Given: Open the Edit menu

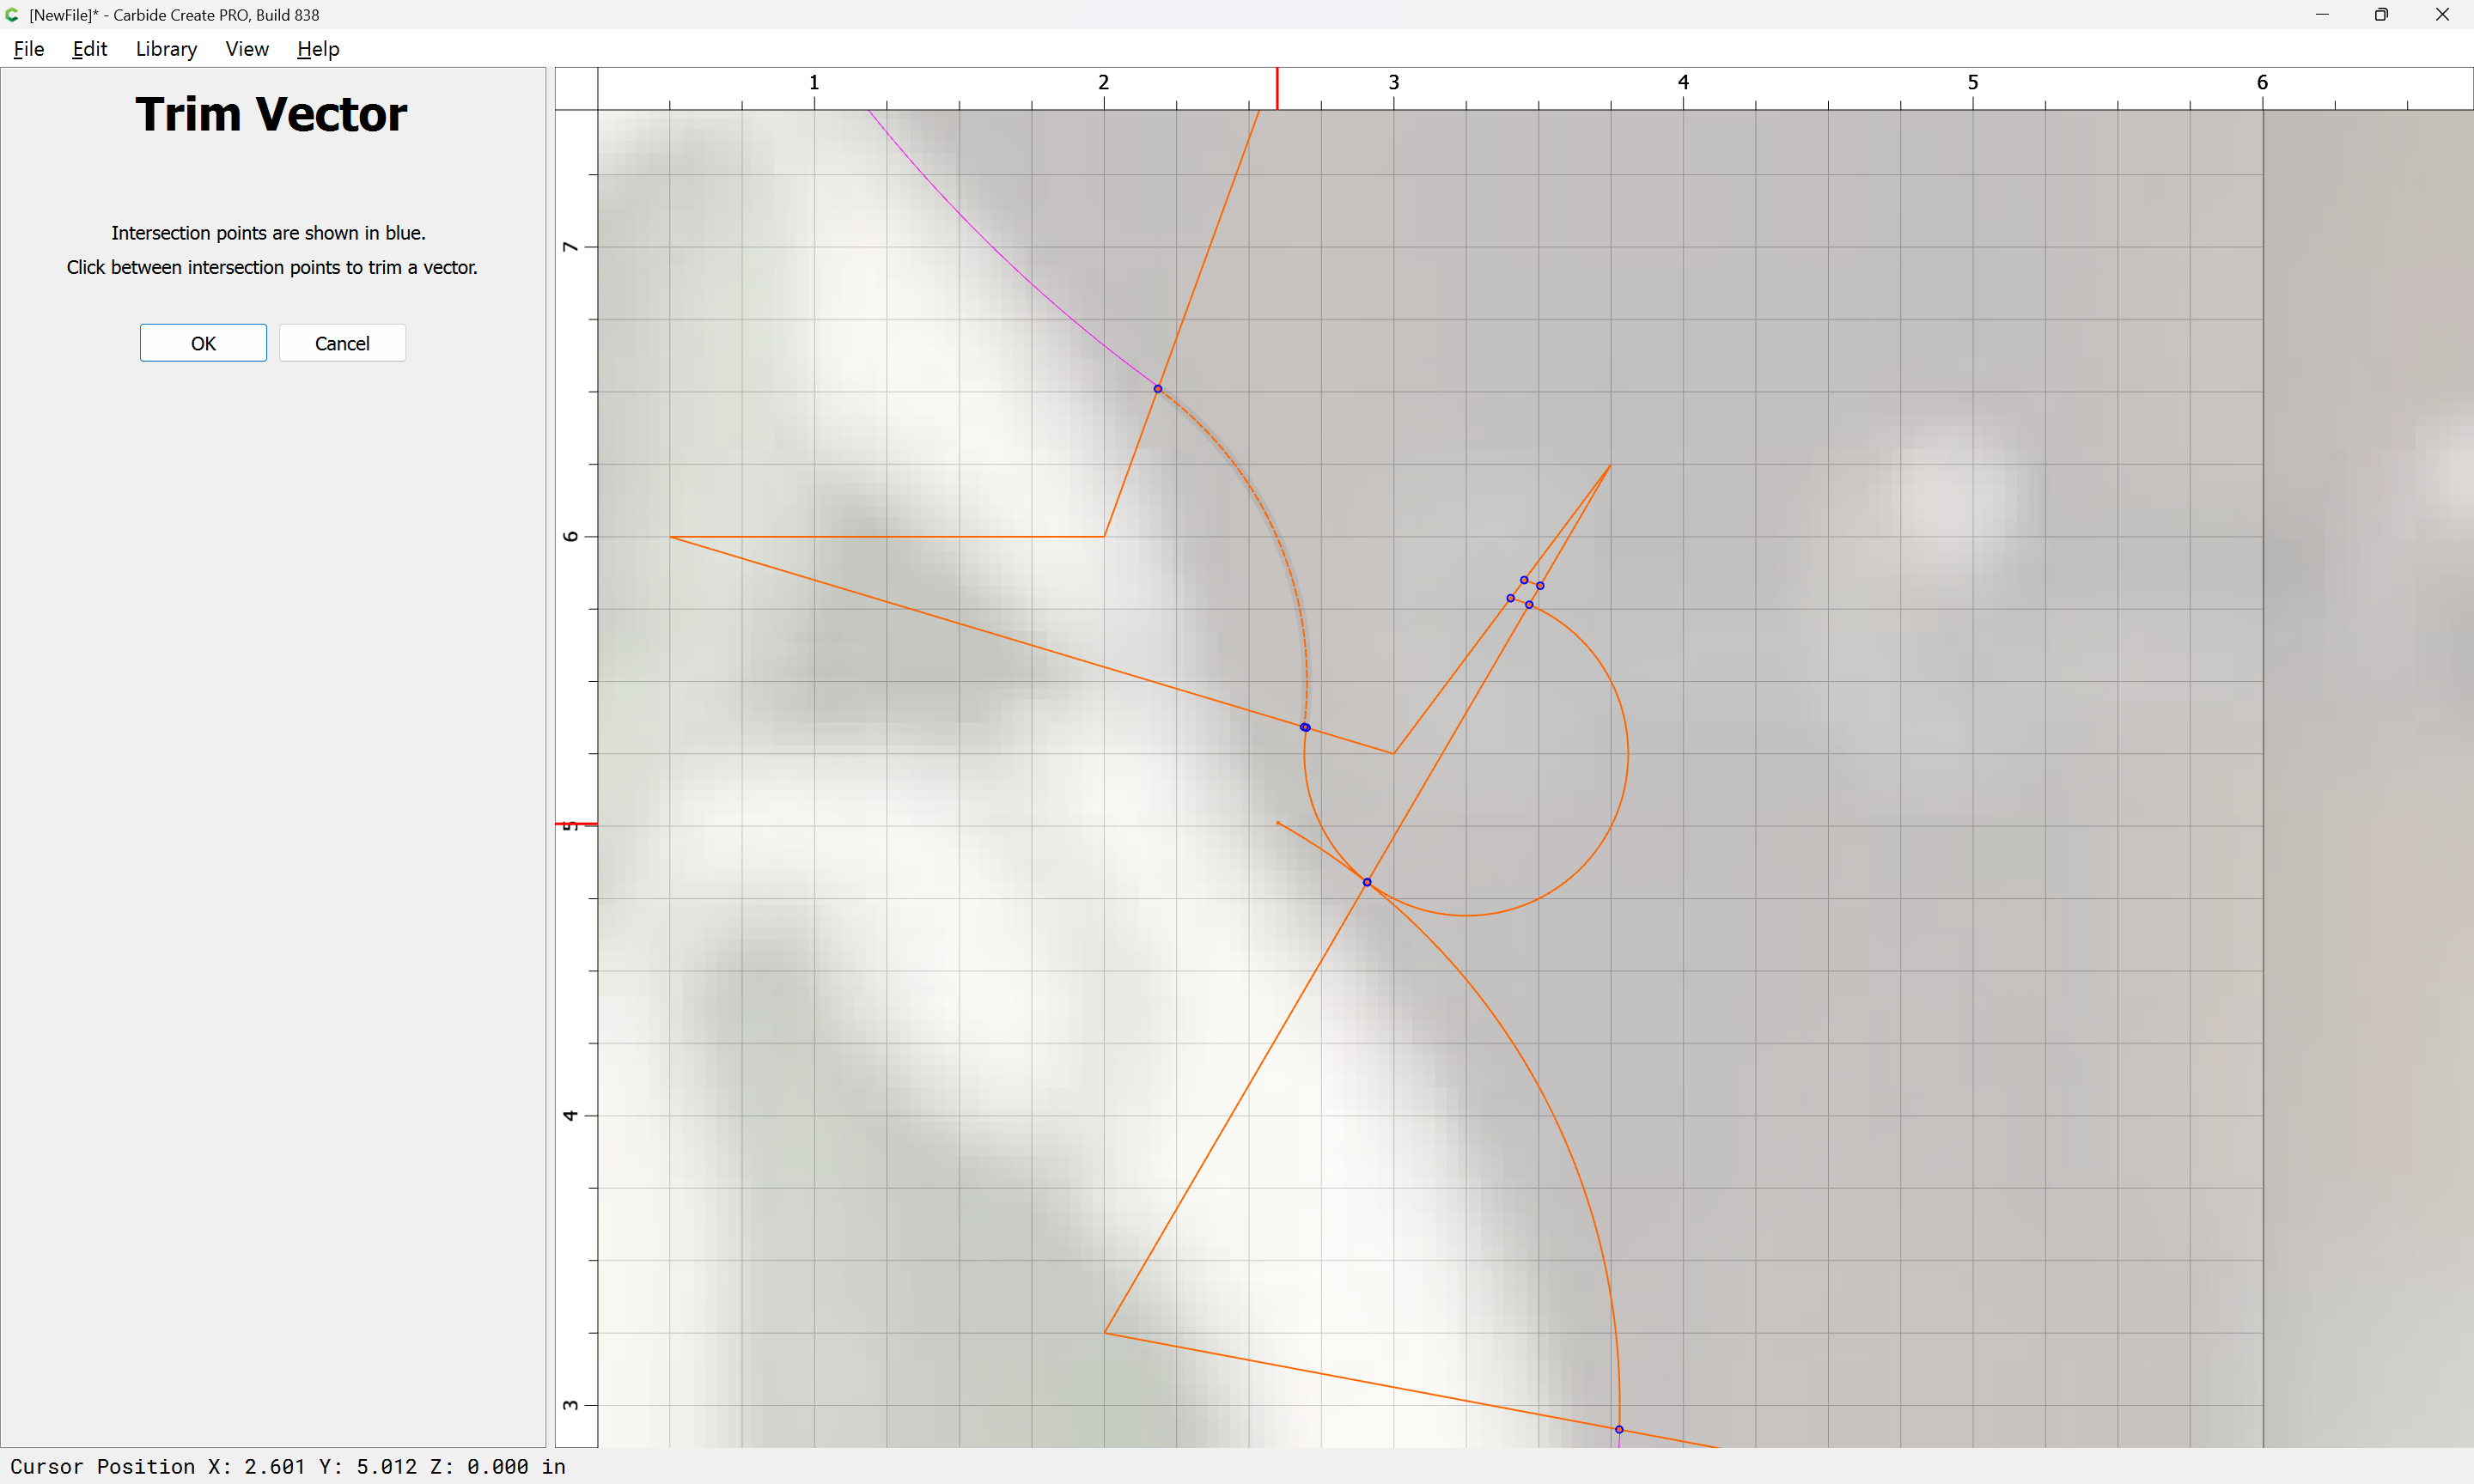Looking at the screenshot, I should [x=89, y=49].
